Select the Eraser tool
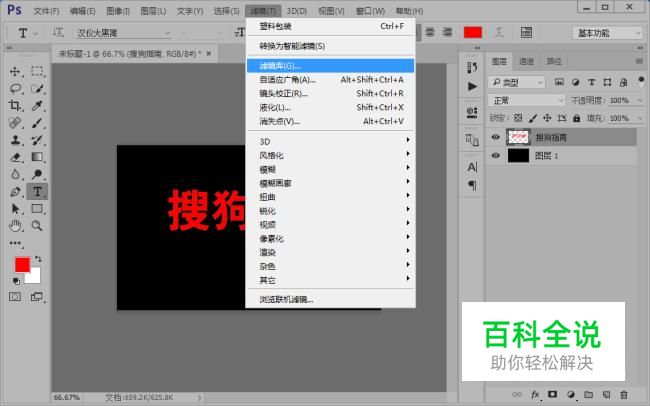Screen dimensions: 650x406 tap(15, 157)
